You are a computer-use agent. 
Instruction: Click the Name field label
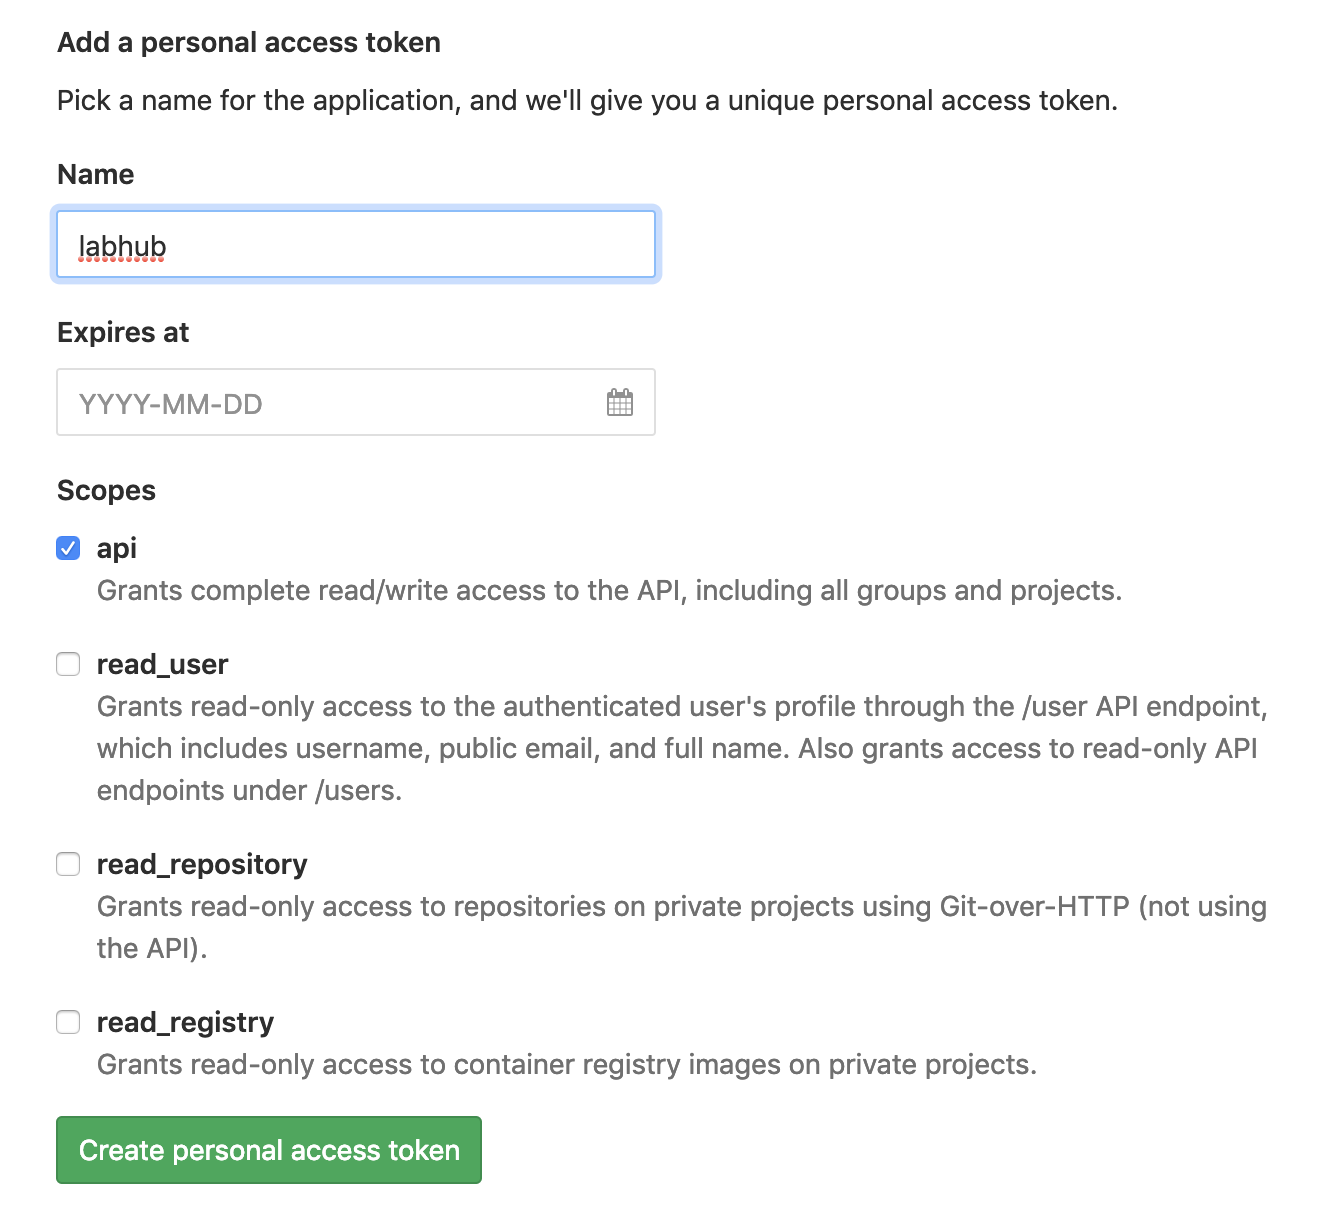point(95,174)
